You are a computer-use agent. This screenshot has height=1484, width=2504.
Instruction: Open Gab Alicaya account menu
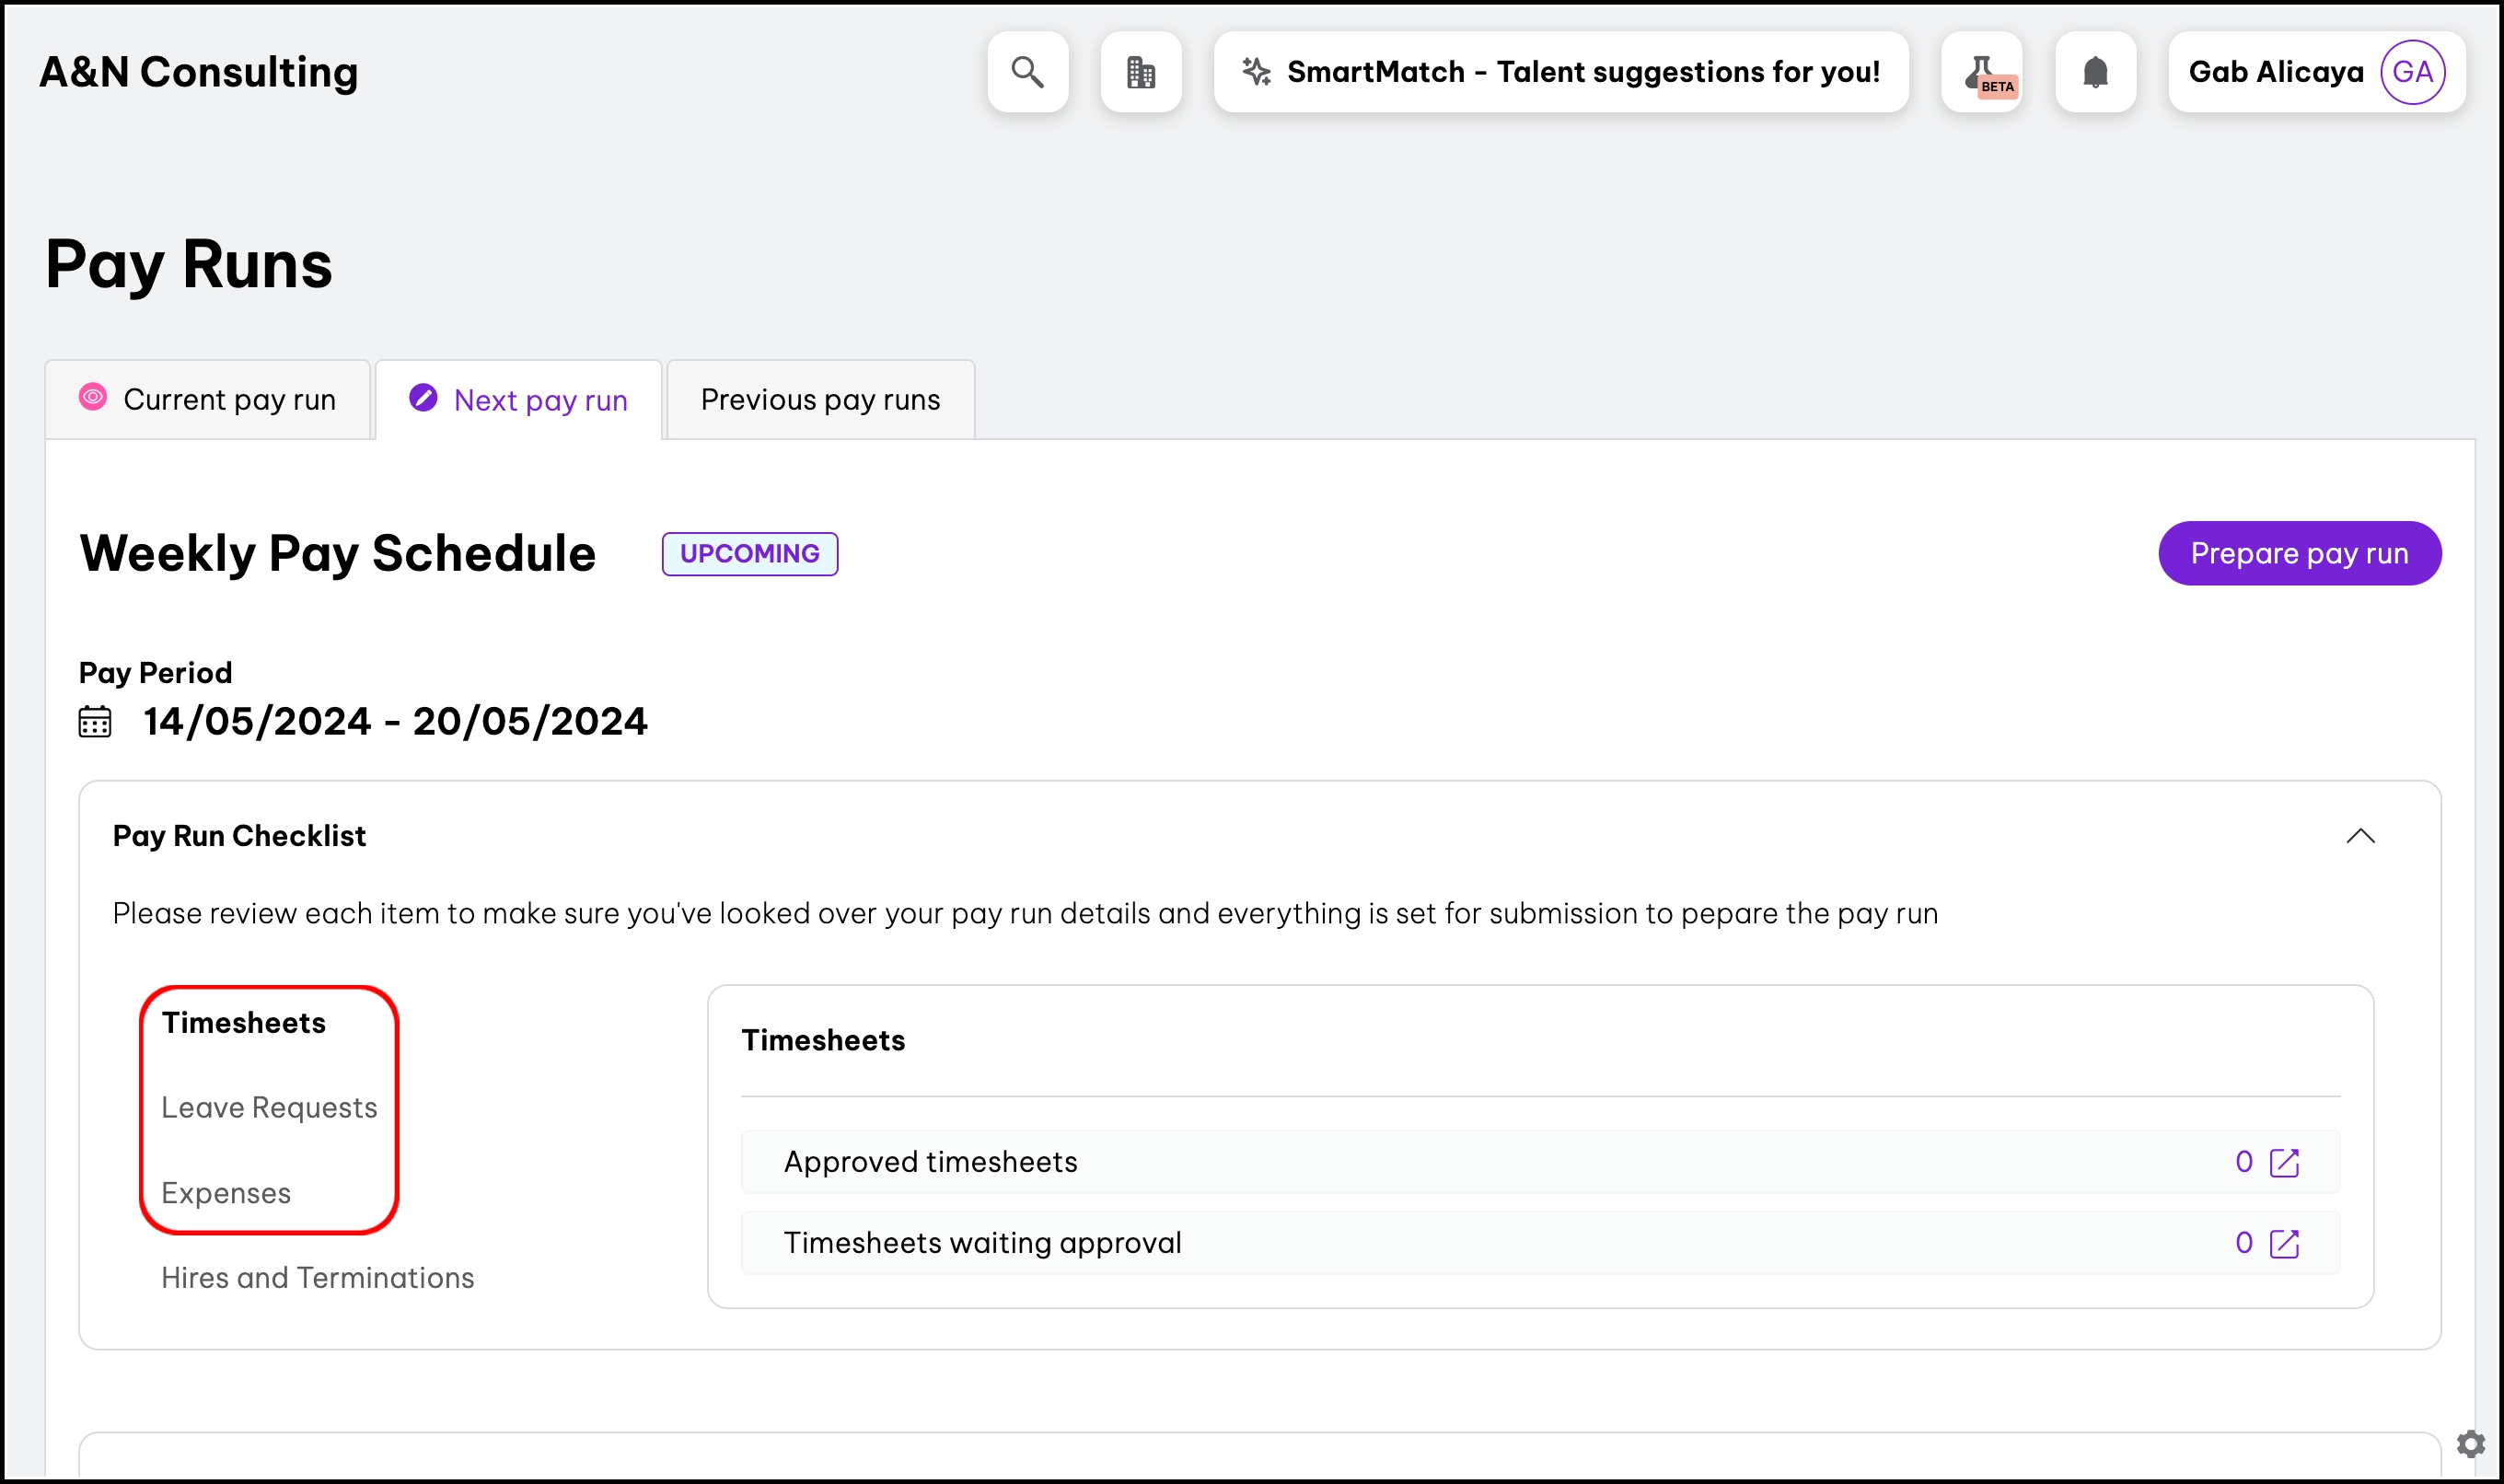coord(2276,72)
